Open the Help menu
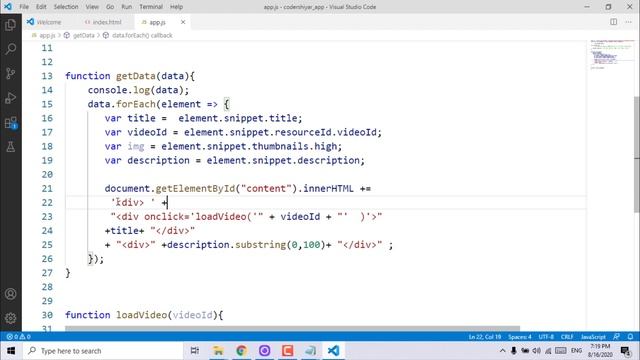 (x=176, y=7)
